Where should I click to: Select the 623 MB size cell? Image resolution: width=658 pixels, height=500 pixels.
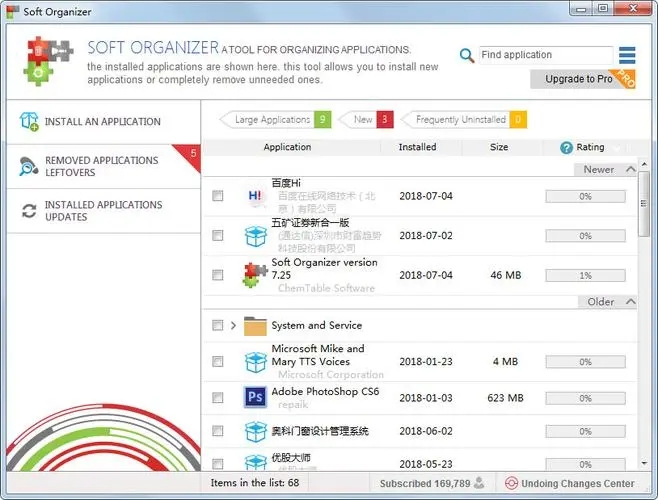[505, 398]
